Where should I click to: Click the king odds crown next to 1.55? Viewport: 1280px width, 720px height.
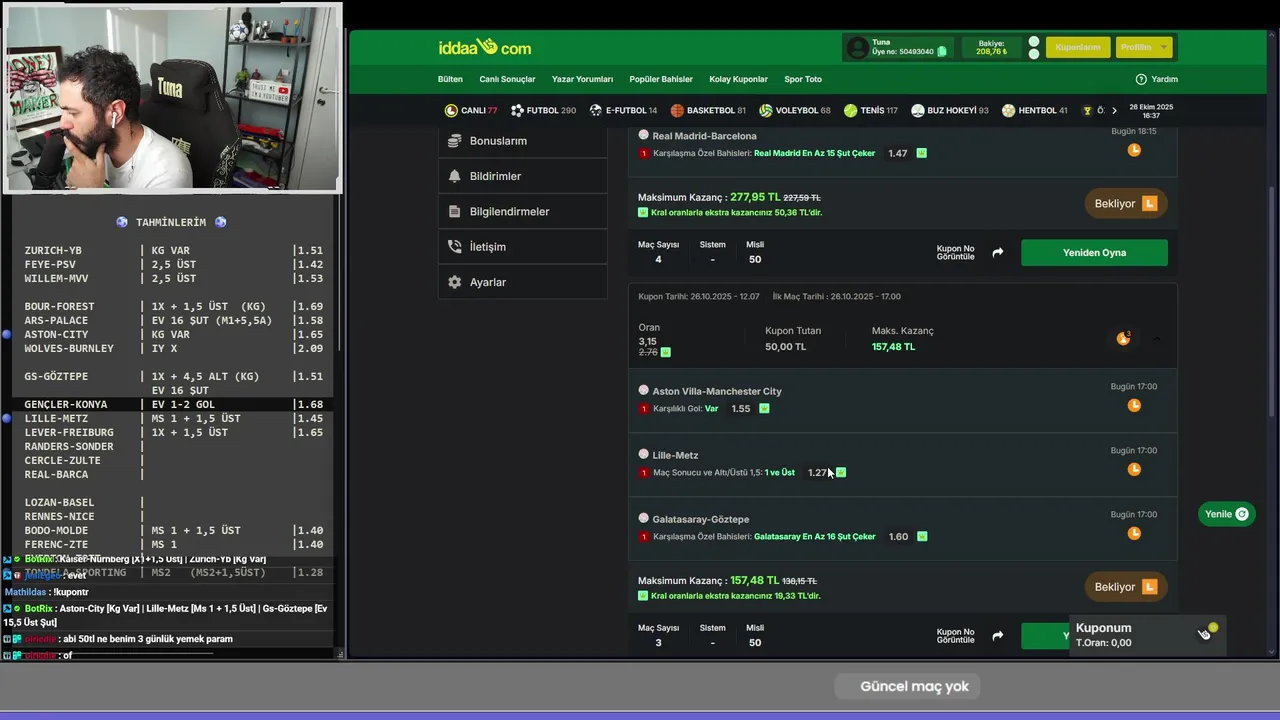point(764,408)
